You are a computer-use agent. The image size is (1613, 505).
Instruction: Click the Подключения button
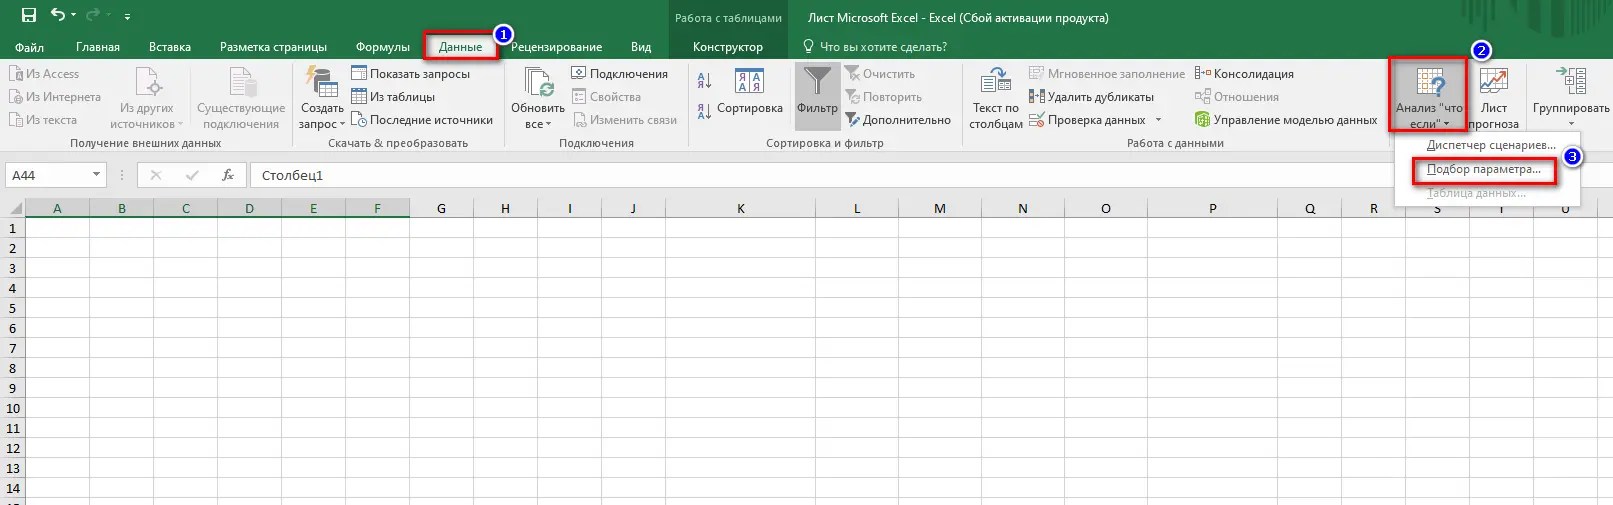click(x=619, y=74)
